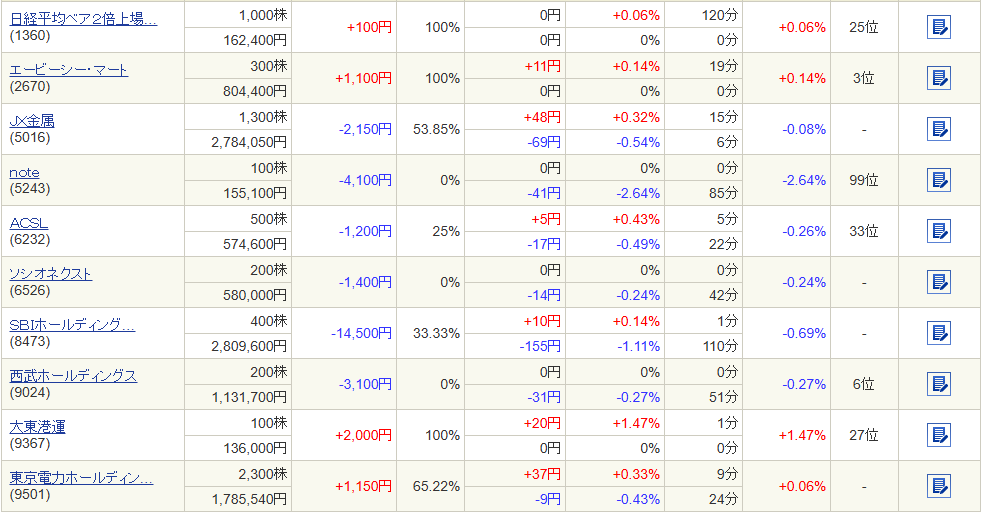
Task: Click the memo icon for 東京電力ホールディン row
Action: click(938, 486)
